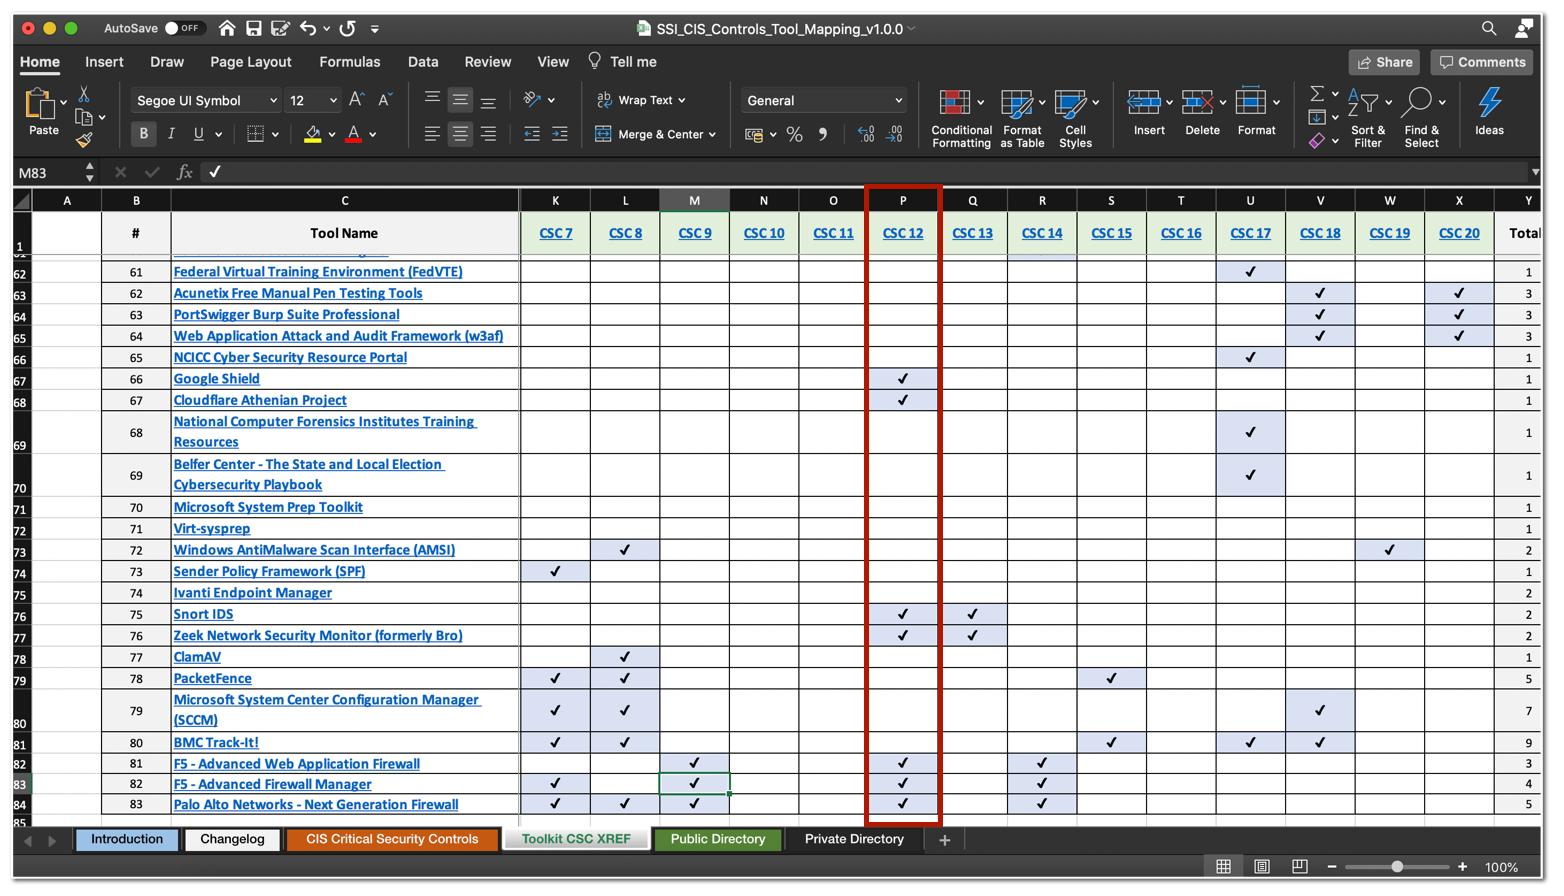This screenshot has width=1564, height=896.
Task: Set center horizontal alignment
Action: coord(460,134)
